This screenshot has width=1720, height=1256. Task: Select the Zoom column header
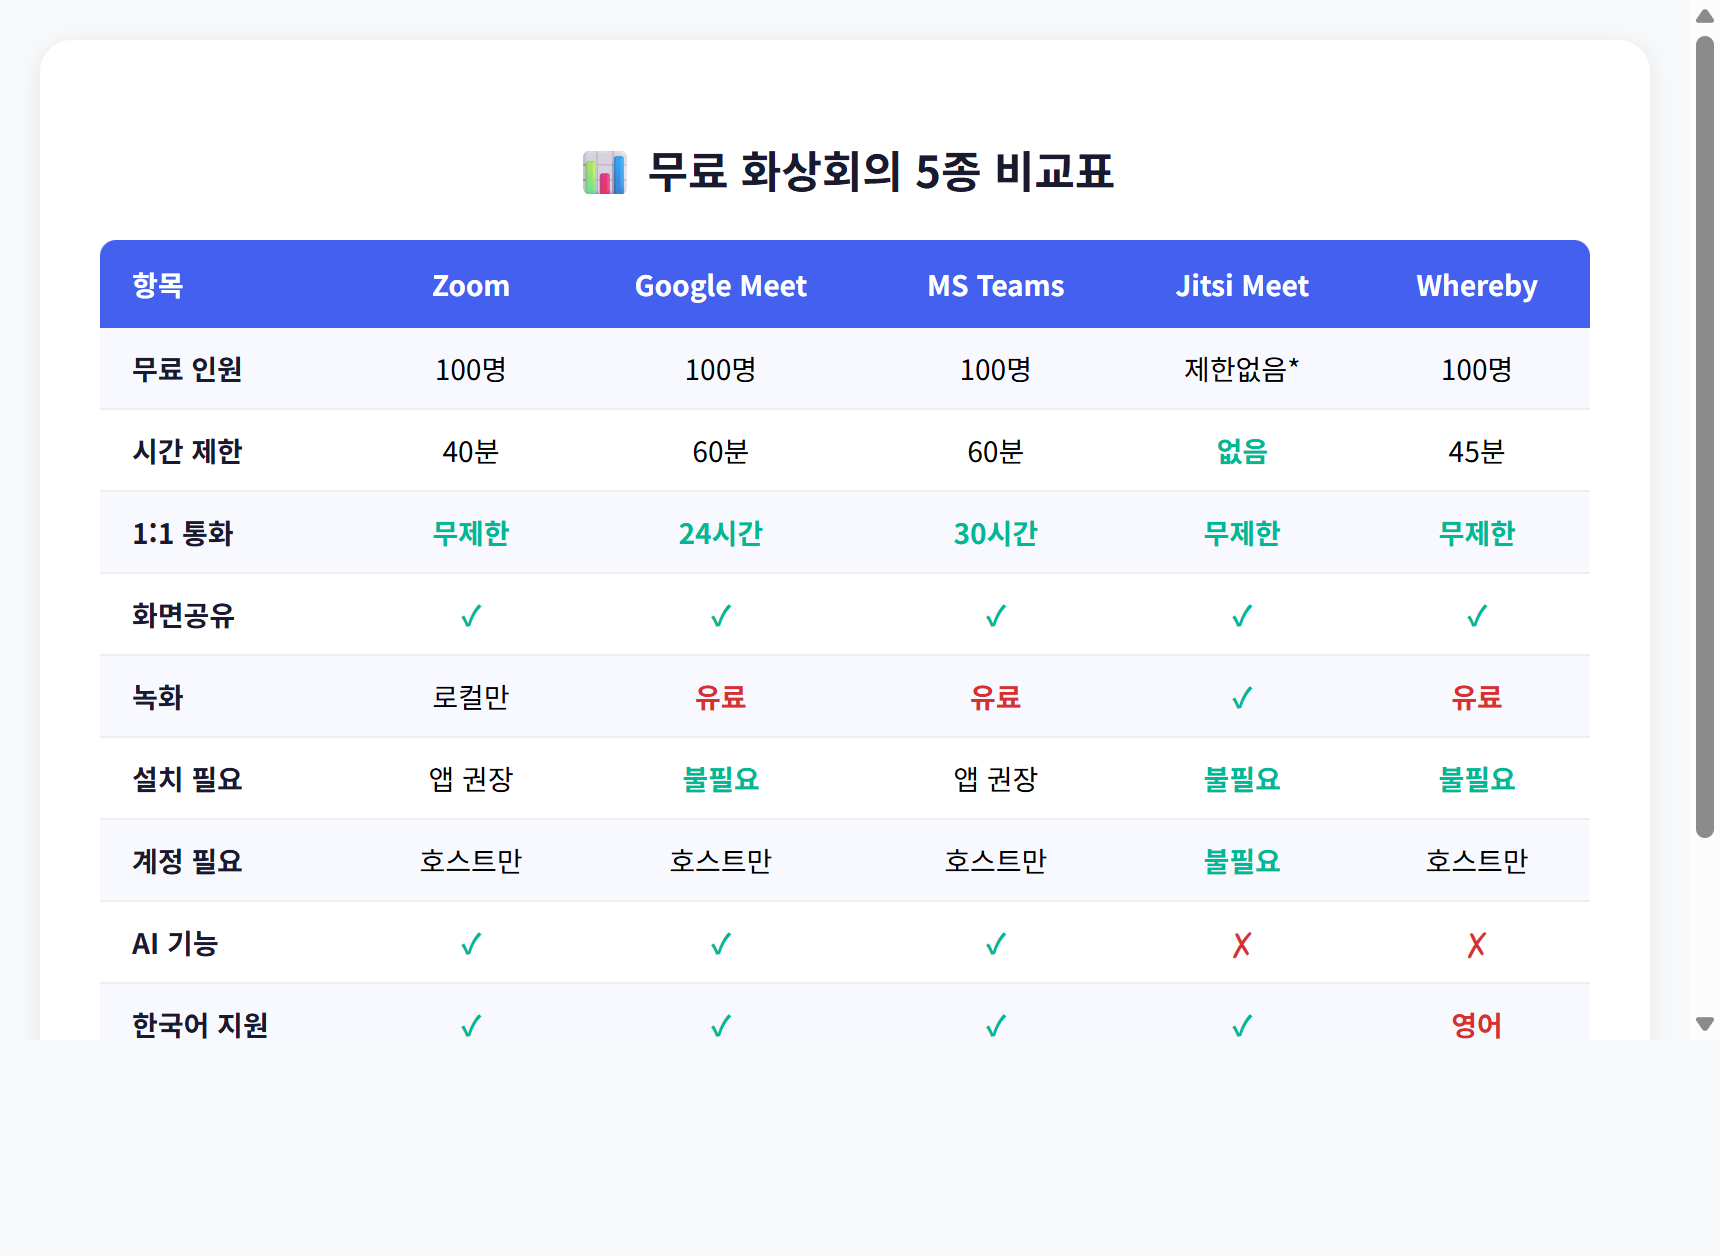tap(470, 285)
